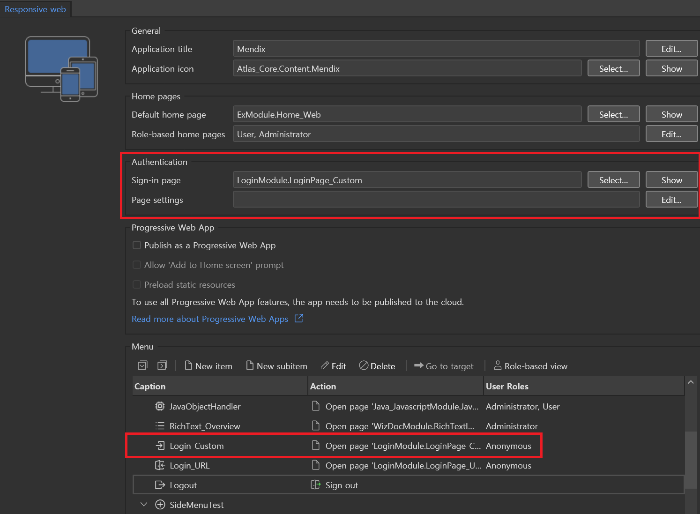Click the empty Page settings field

click(x=436, y=200)
